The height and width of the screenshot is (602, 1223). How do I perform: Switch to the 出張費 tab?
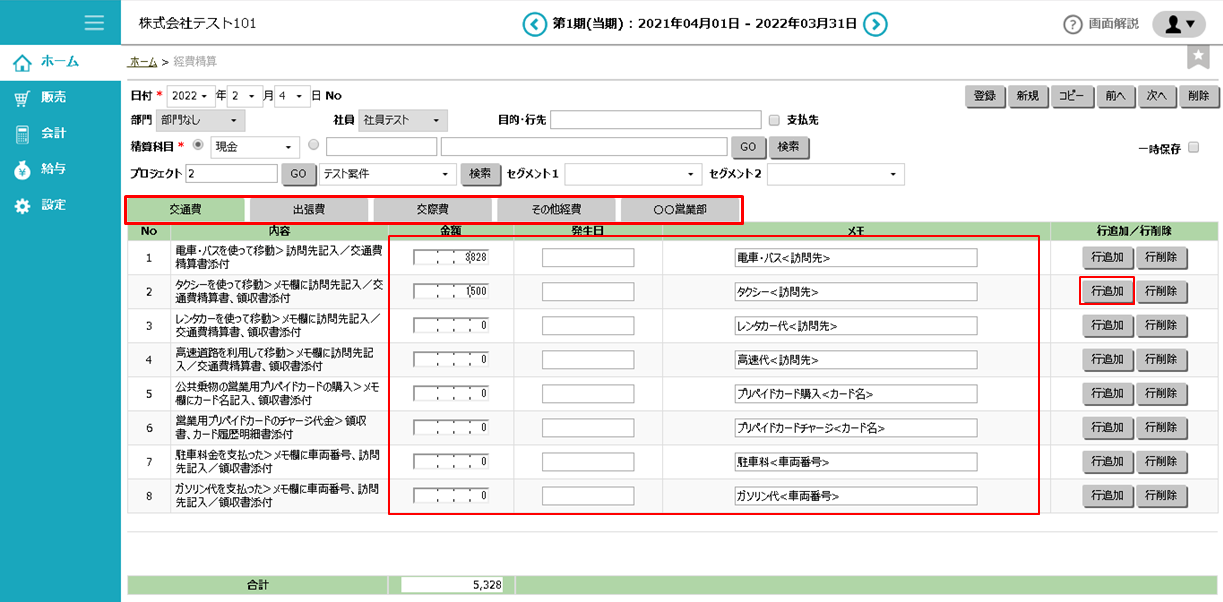coord(309,210)
